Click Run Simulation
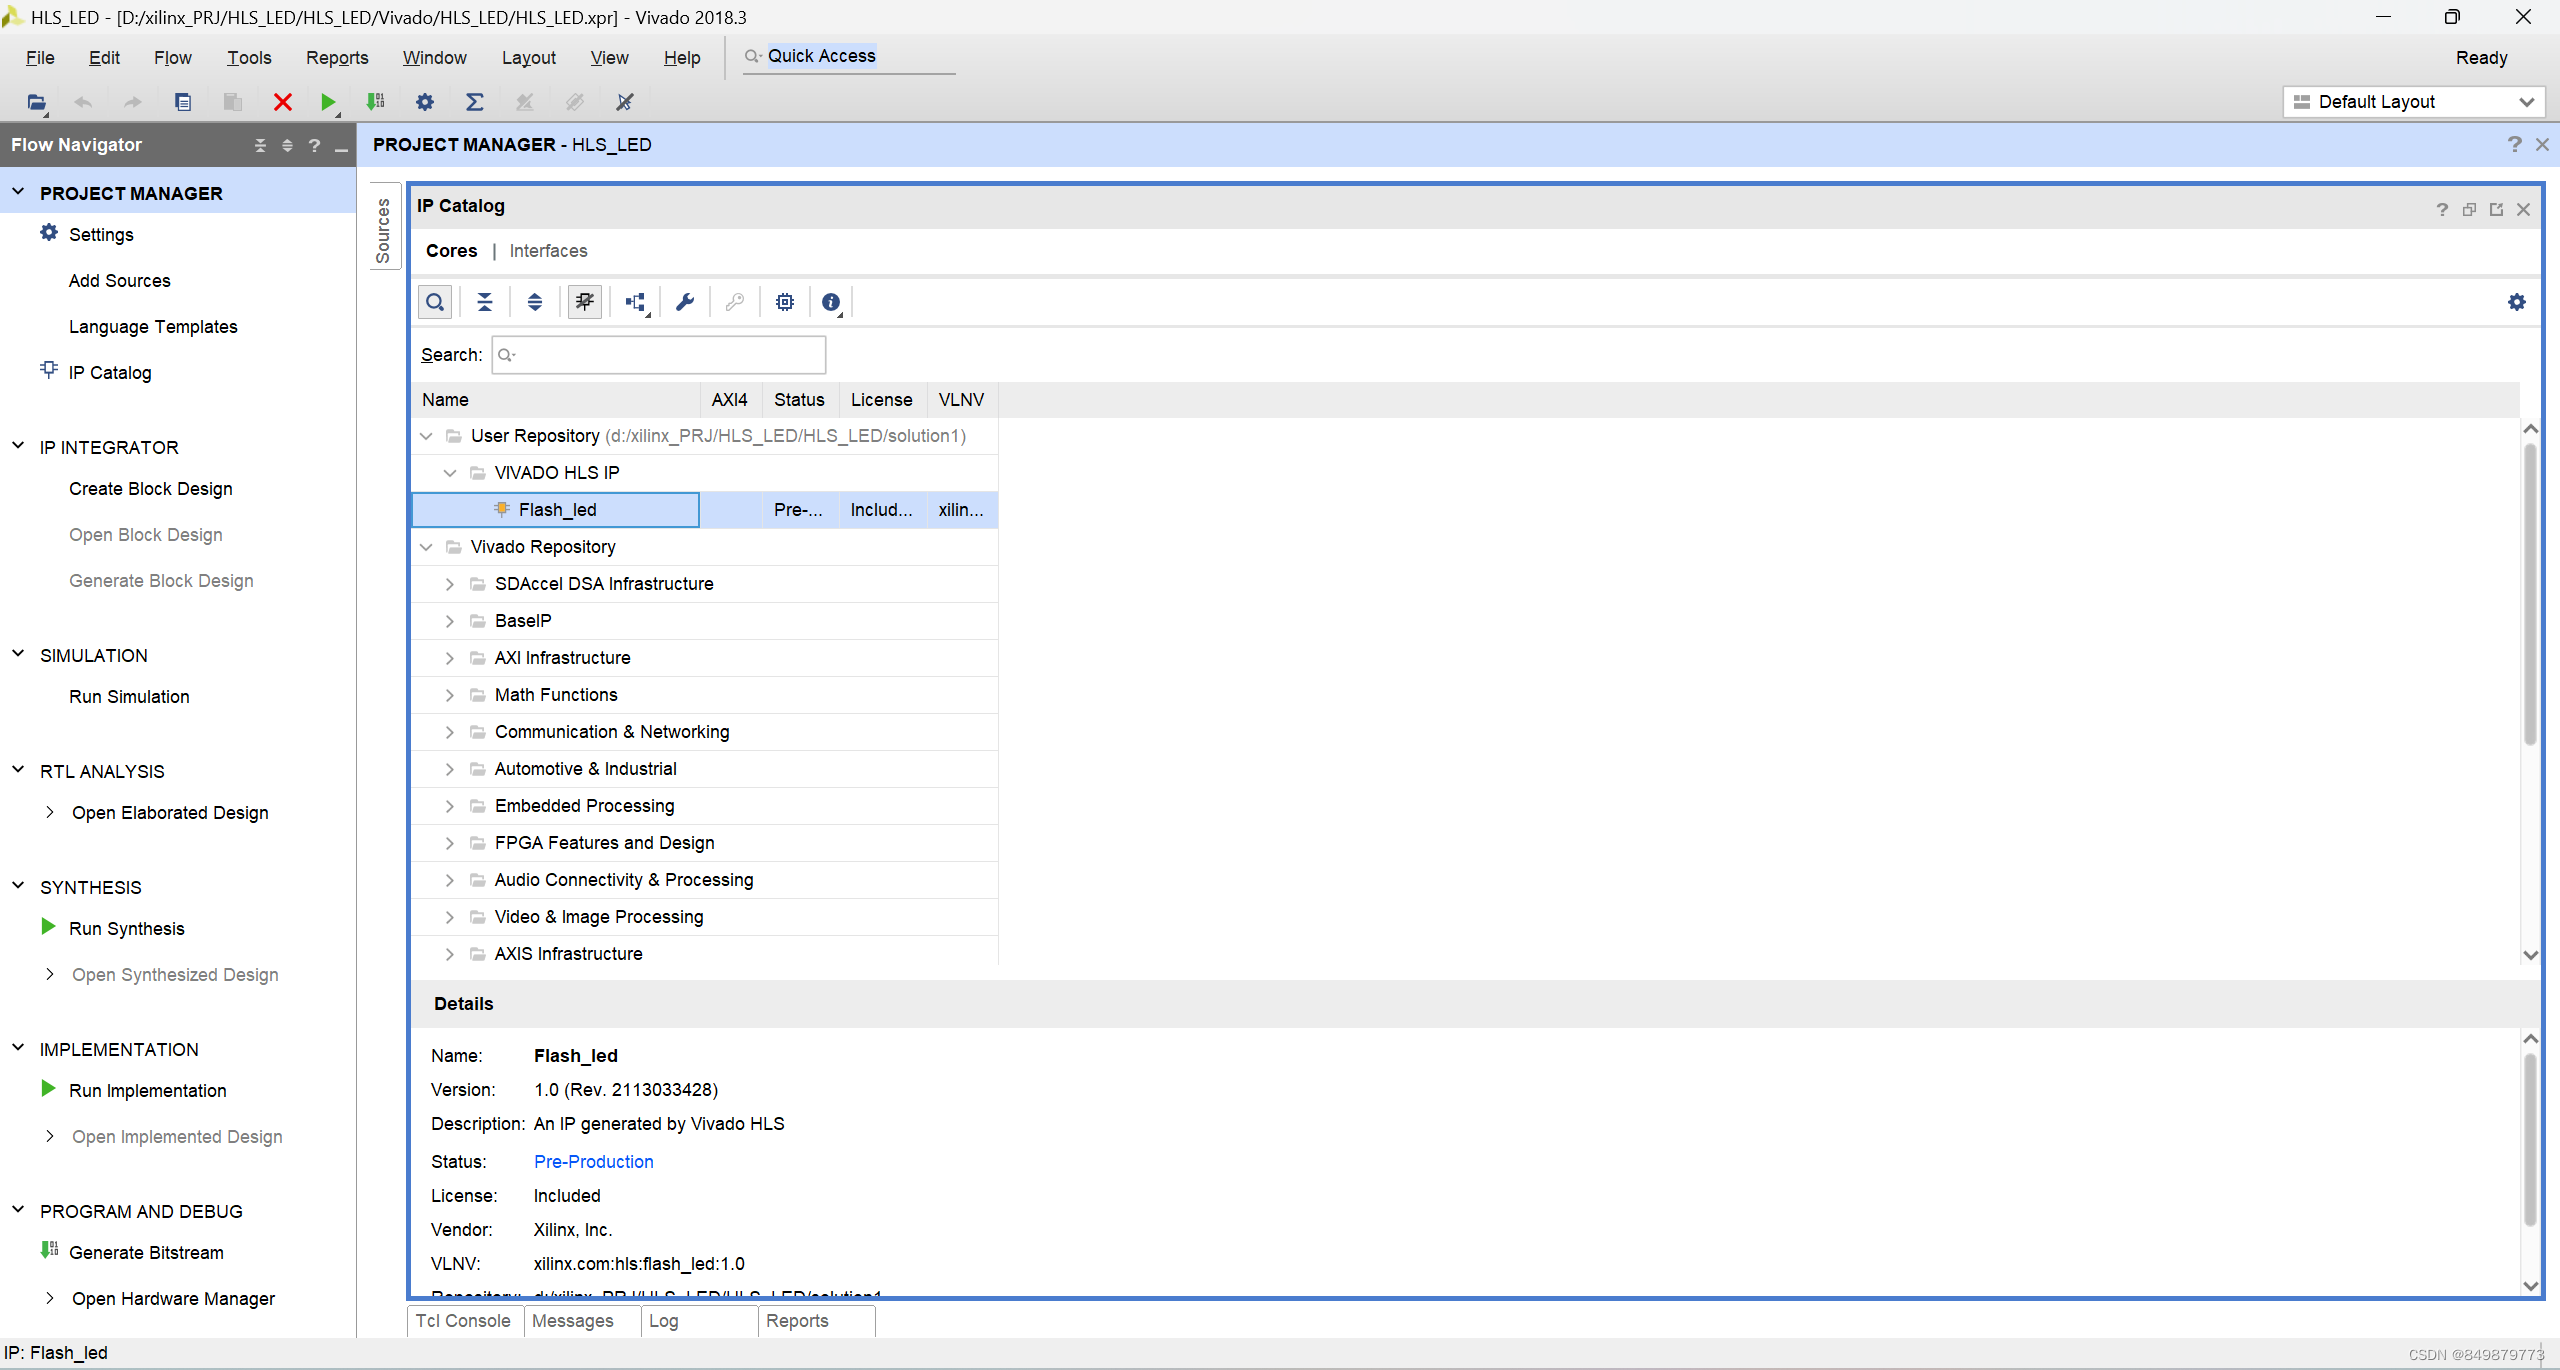The height and width of the screenshot is (1370, 2560). click(129, 697)
